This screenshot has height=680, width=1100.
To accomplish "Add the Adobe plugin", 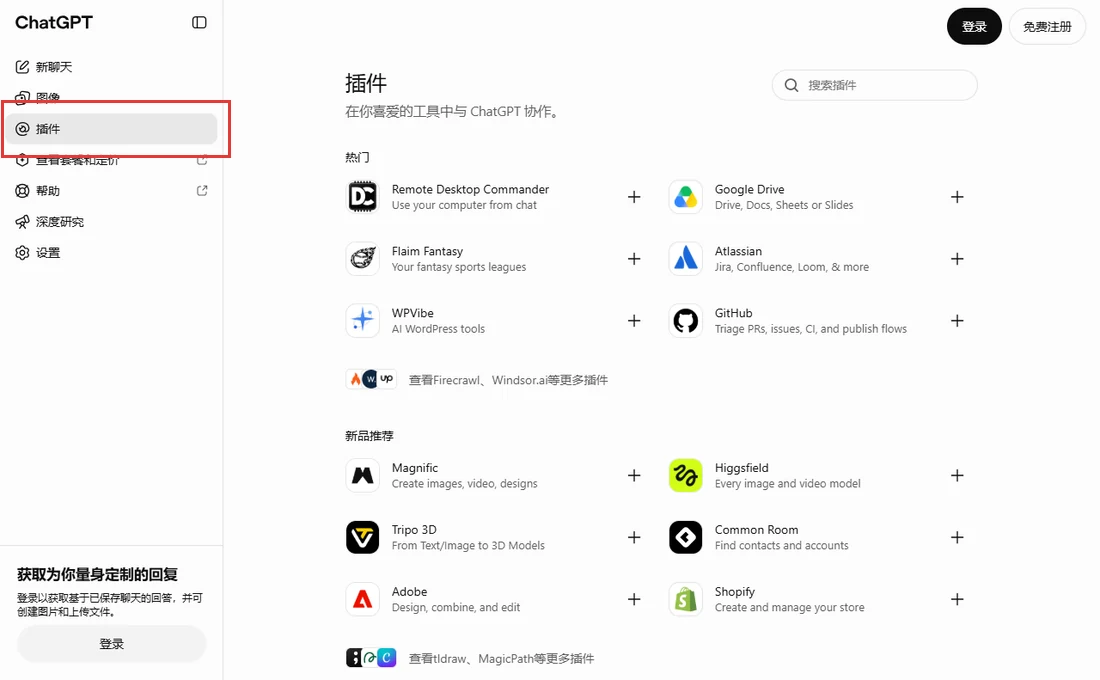I will click(x=634, y=599).
